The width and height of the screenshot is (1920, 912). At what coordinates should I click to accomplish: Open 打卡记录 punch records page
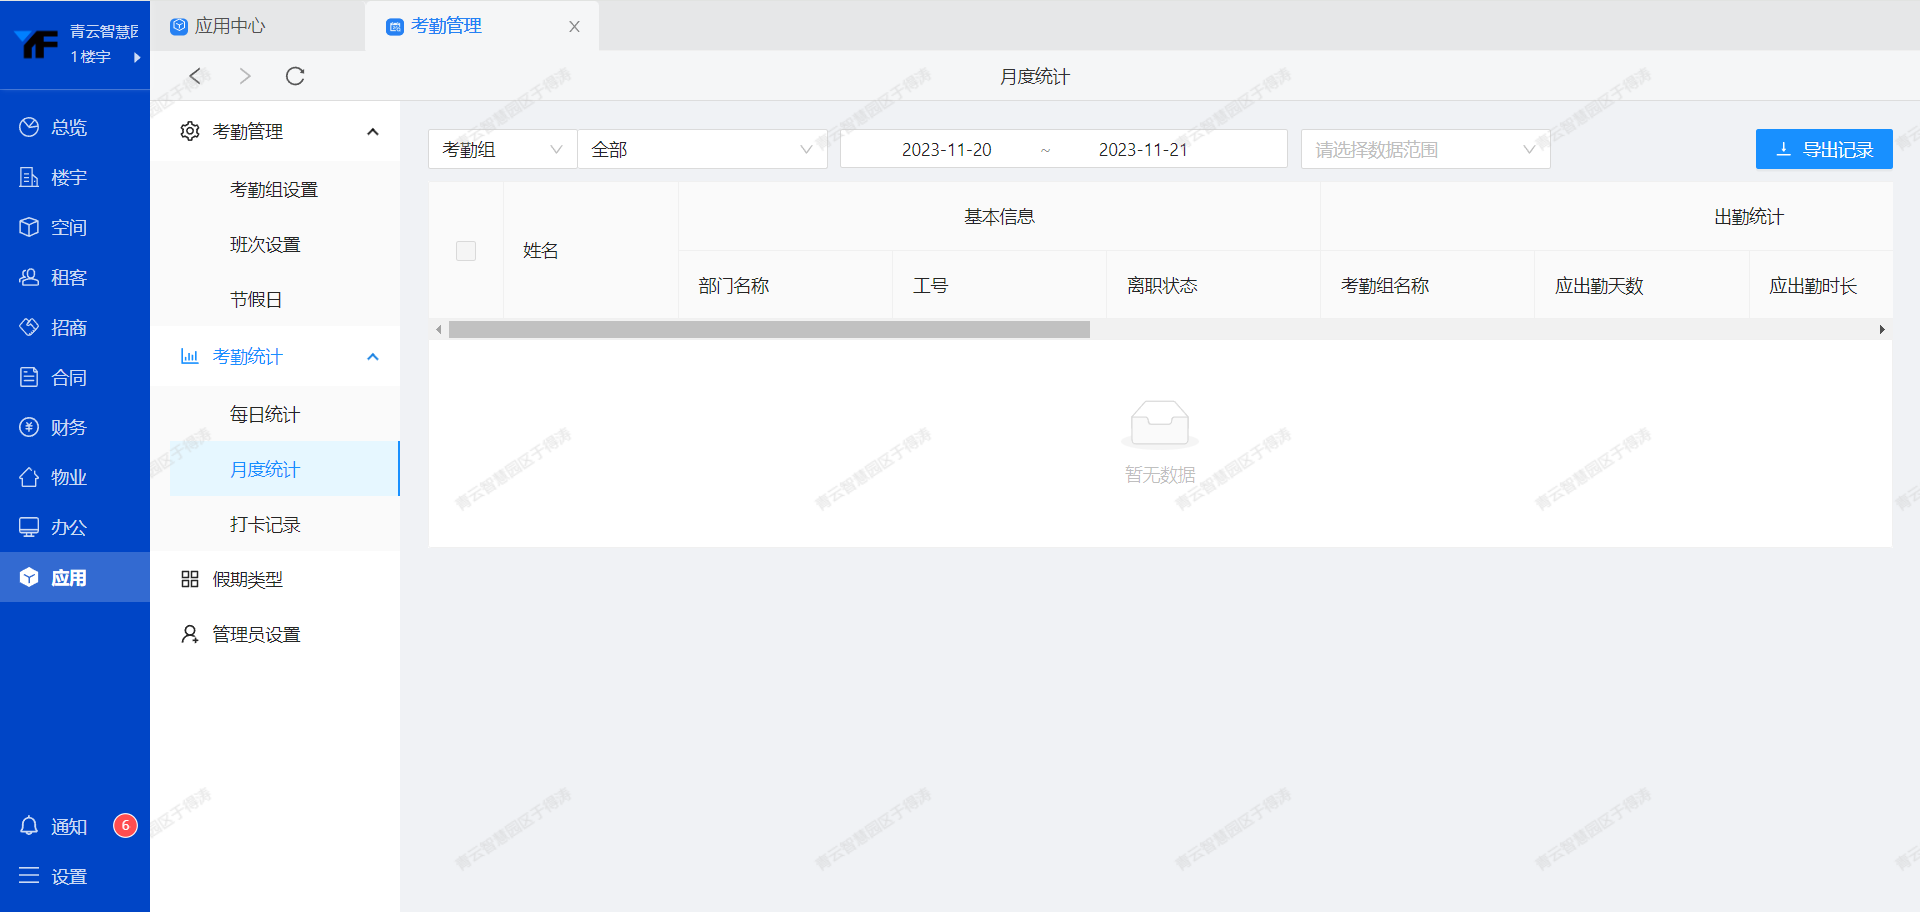click(x=264, y=524)
